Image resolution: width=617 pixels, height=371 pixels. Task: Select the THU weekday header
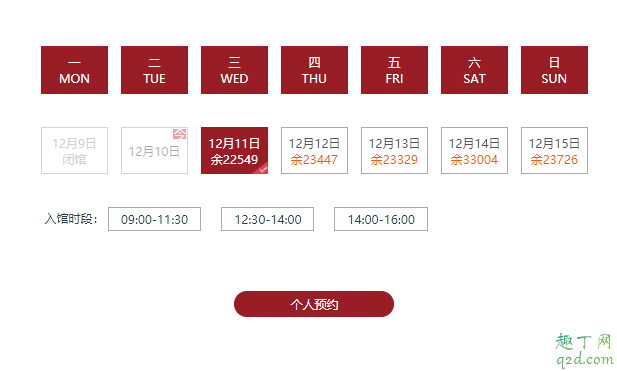(314, 70)
